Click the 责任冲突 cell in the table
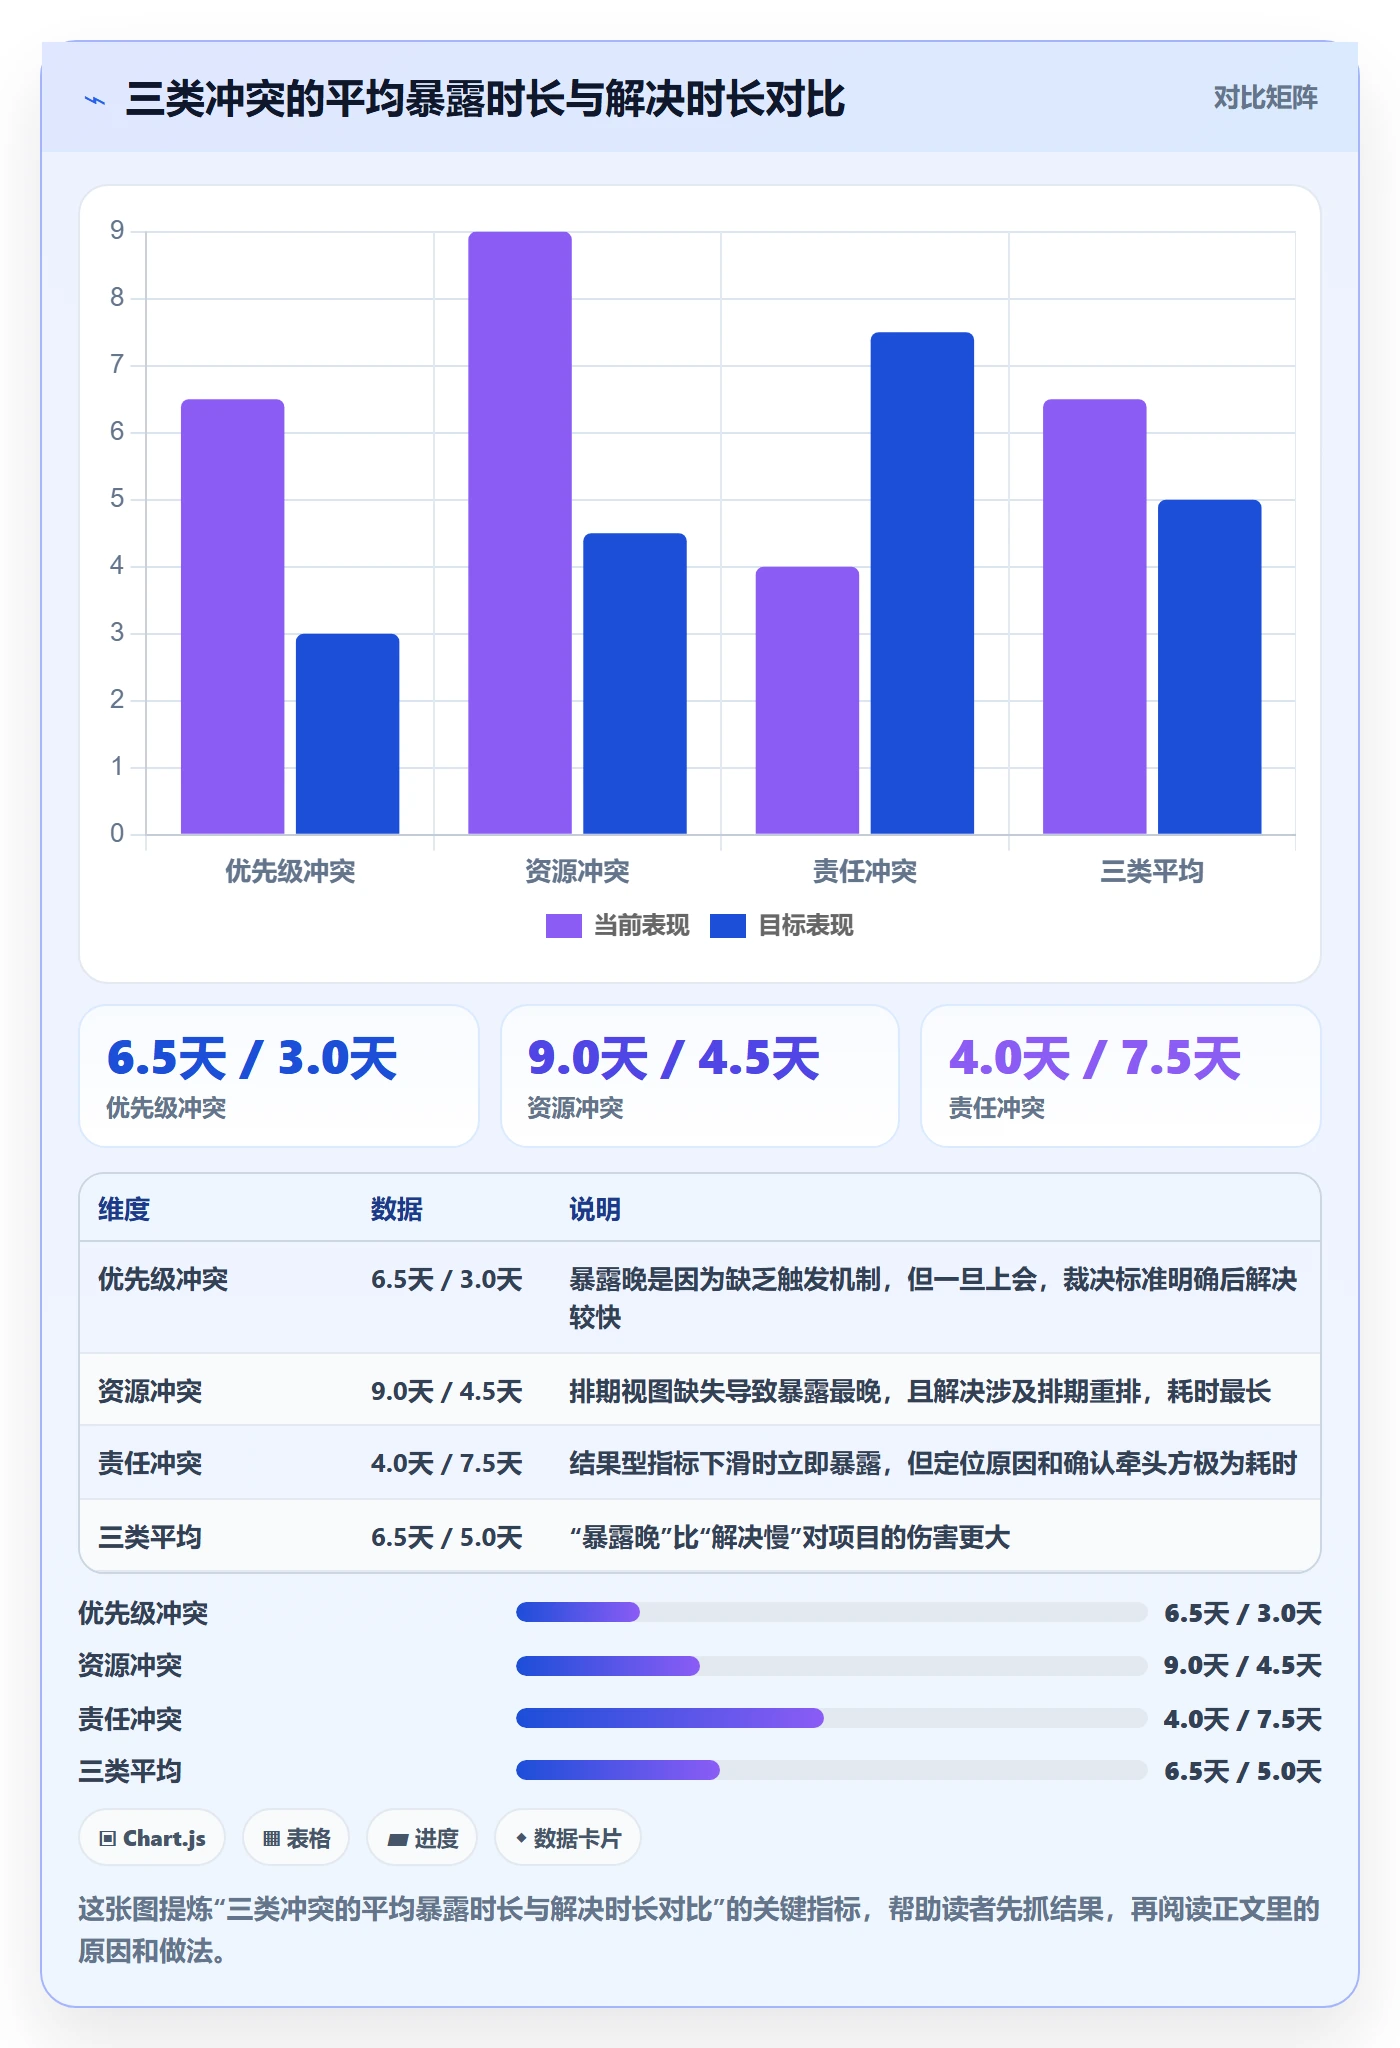The height and width of the screenshot is (2048, 1400). [150, 1463]
